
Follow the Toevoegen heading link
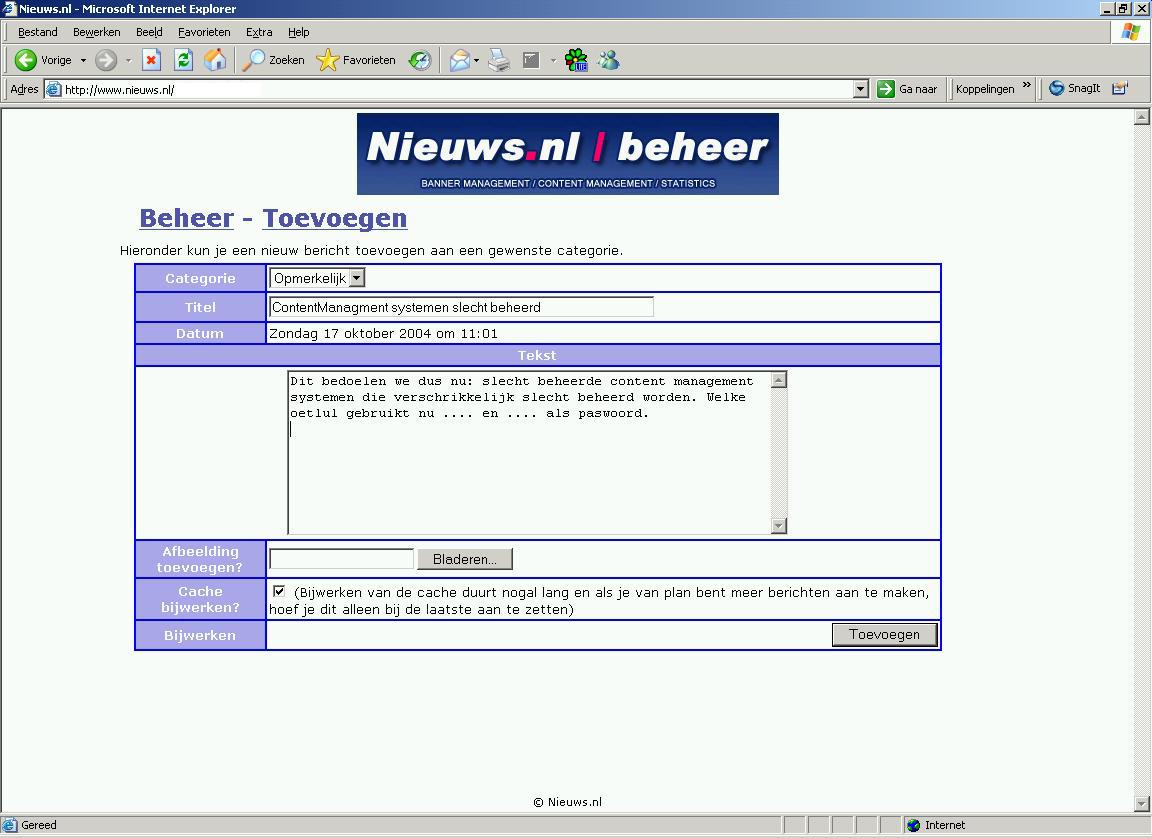pos(334,218)
